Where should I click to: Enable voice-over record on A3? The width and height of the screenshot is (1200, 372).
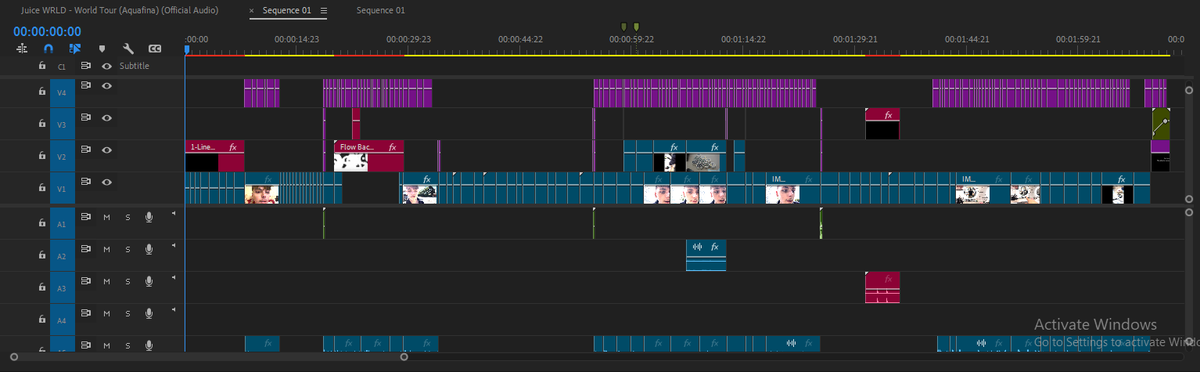pyautogui.click(x=149, y=282)
